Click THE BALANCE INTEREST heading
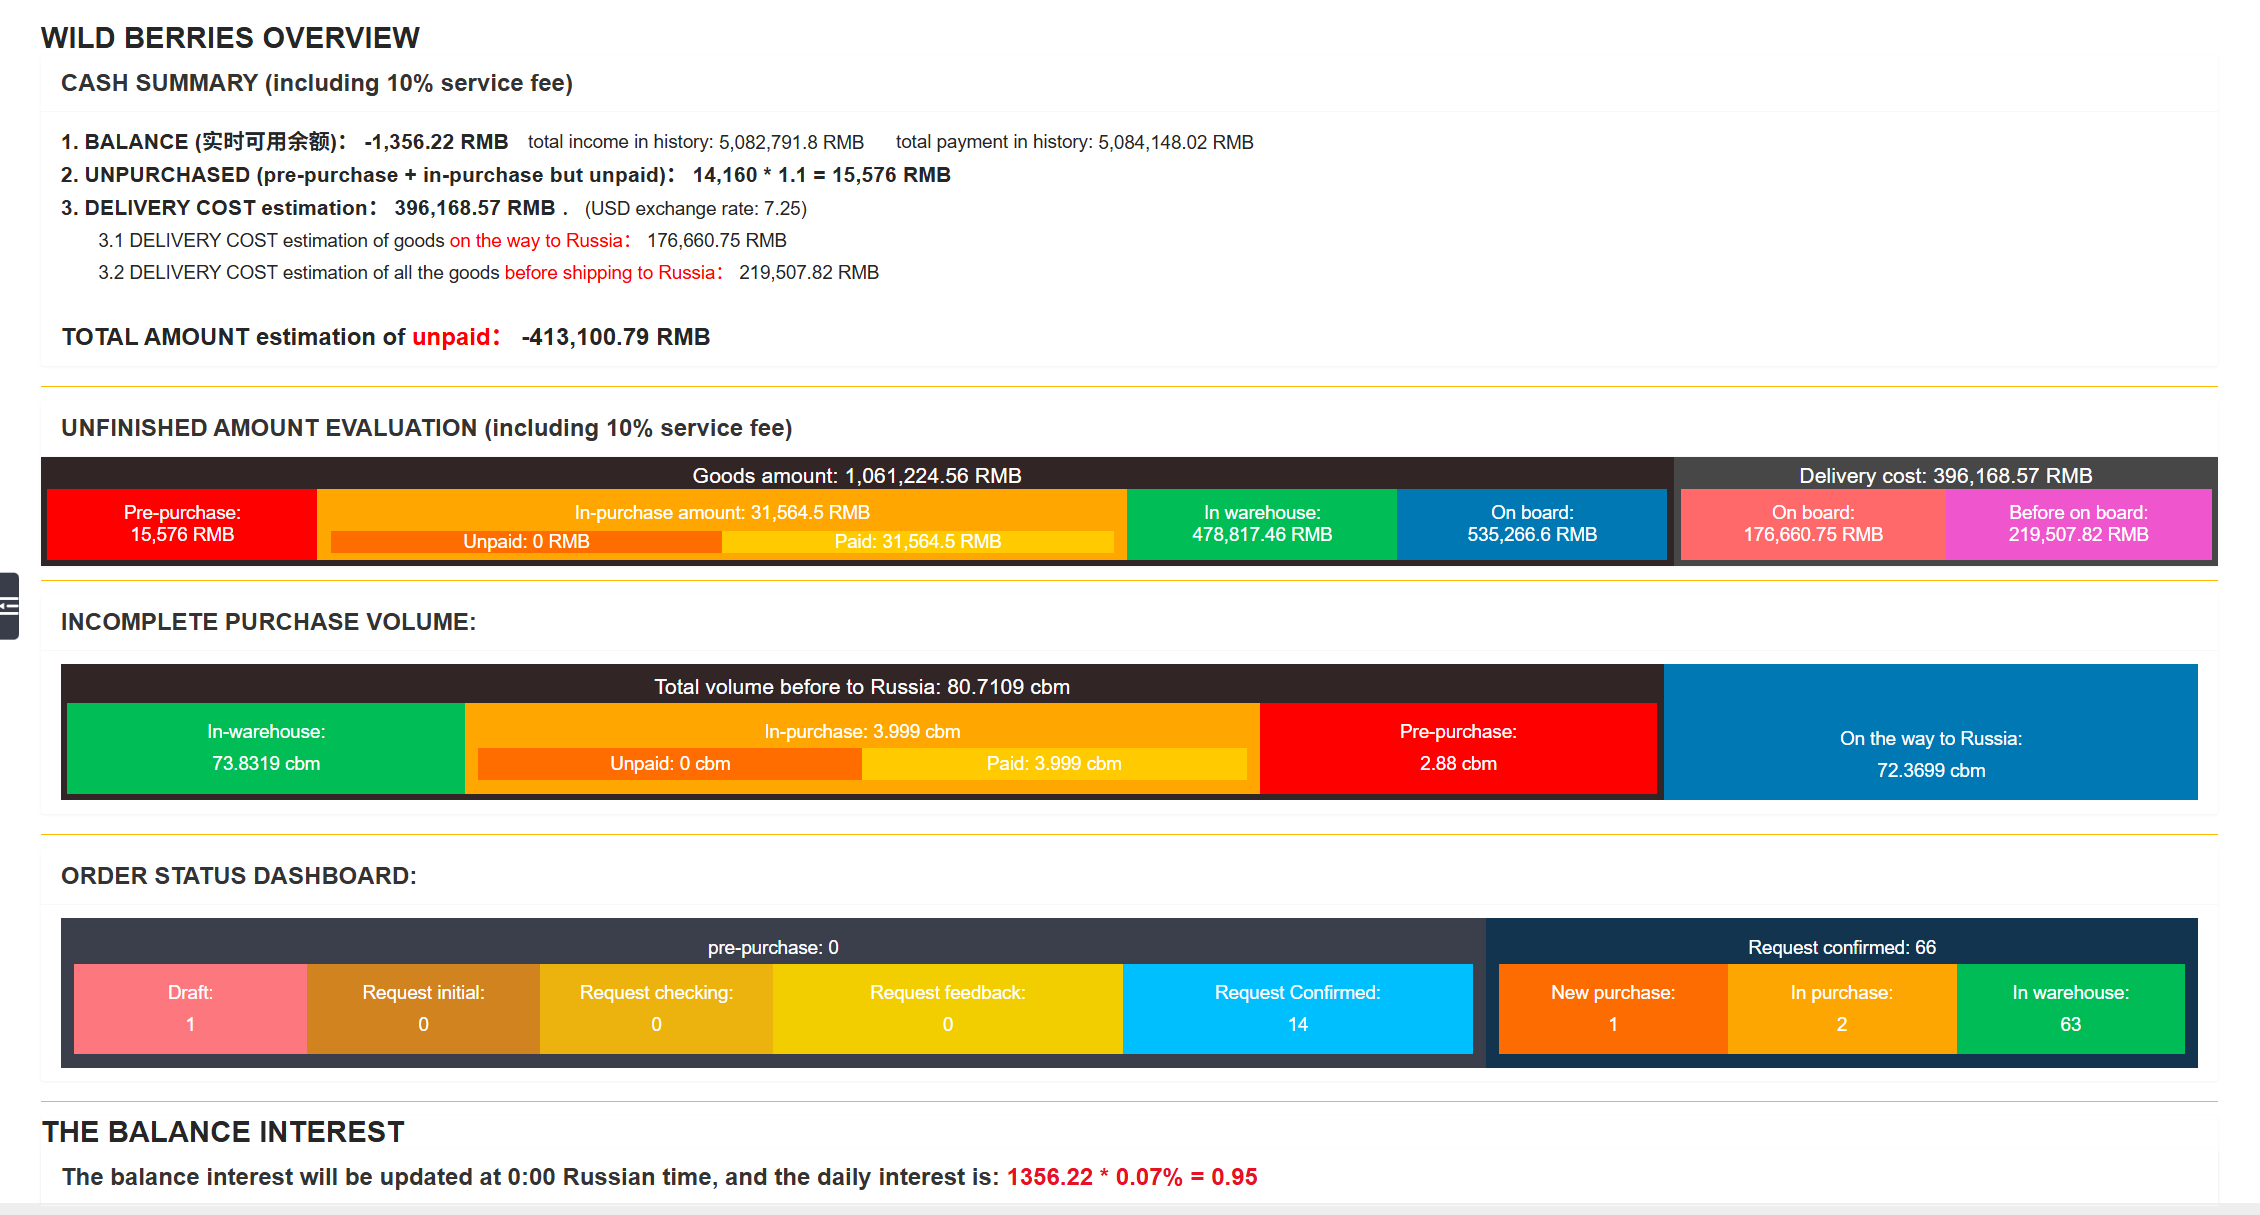 pos(223,1132)
